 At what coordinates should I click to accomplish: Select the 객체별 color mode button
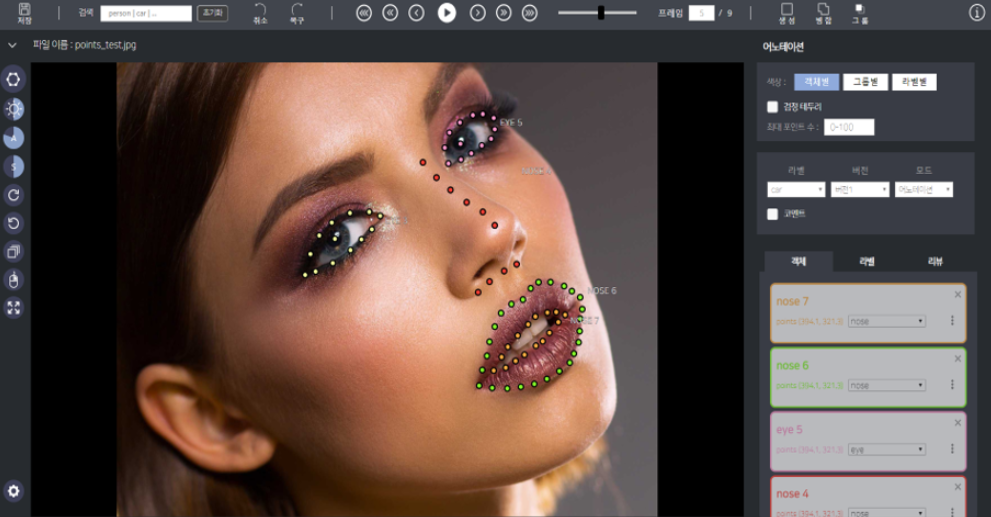817,82
